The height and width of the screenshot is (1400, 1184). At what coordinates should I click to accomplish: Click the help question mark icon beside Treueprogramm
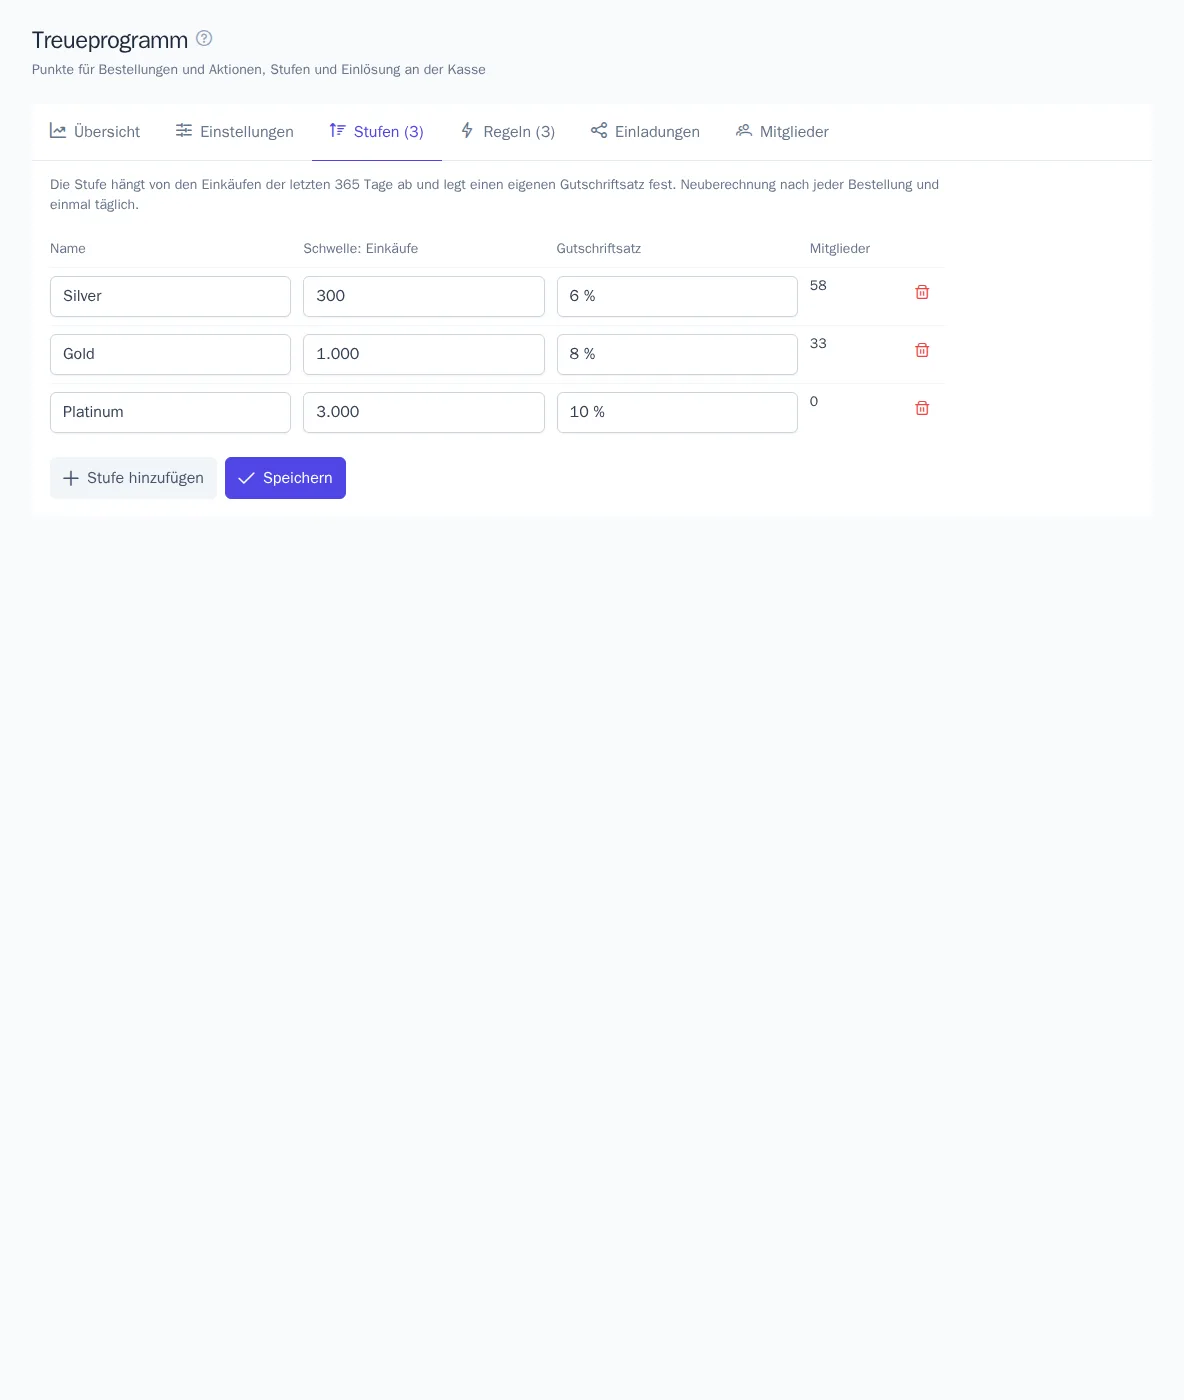204,38
